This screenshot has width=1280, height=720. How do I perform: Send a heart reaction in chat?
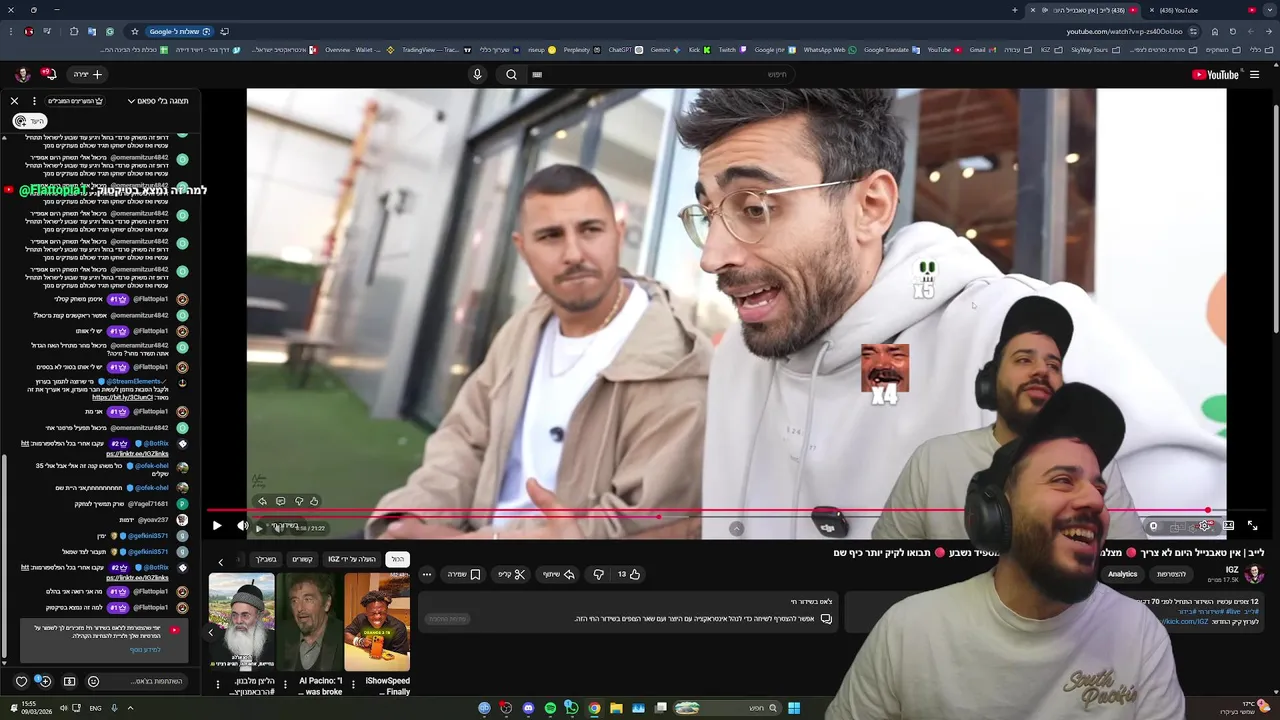coord(21,682)
